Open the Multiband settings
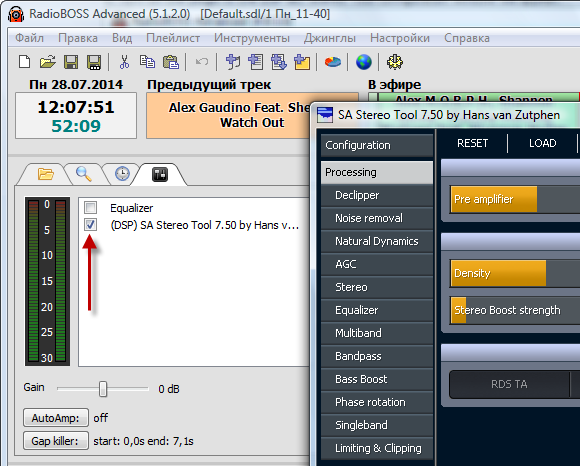Image resolution: width=580 pixels, height=466 pixels. (377, 333)
